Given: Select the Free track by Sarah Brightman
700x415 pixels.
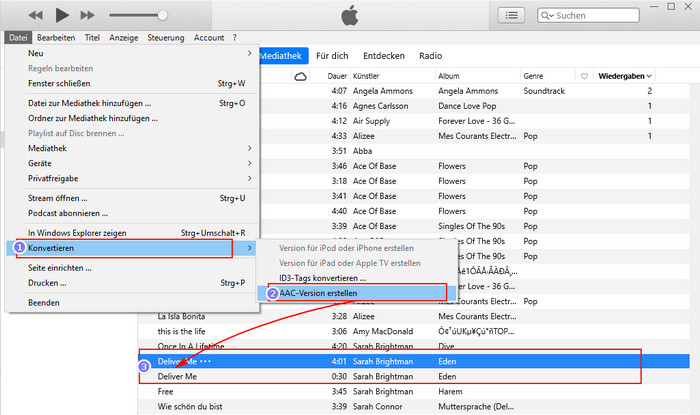Looking at the screenshot, I should [x=413, y=392].
